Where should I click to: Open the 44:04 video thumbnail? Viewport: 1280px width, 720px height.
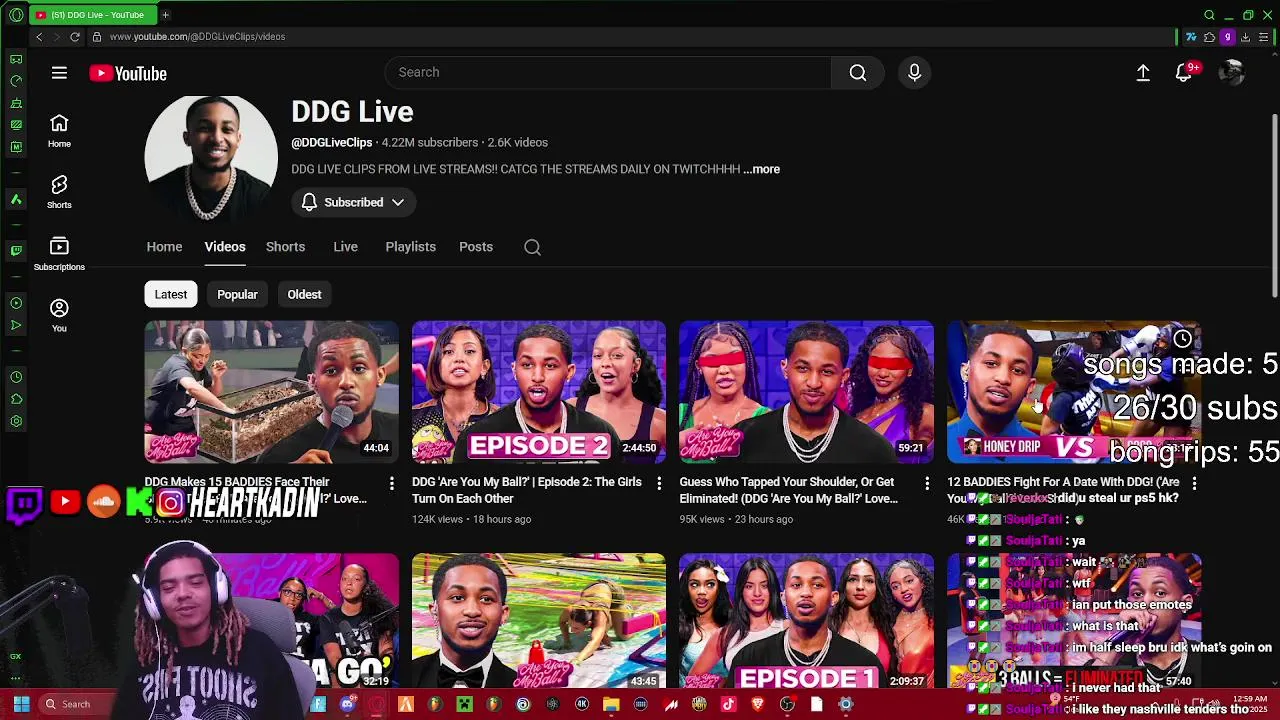(x=271, y=392)
